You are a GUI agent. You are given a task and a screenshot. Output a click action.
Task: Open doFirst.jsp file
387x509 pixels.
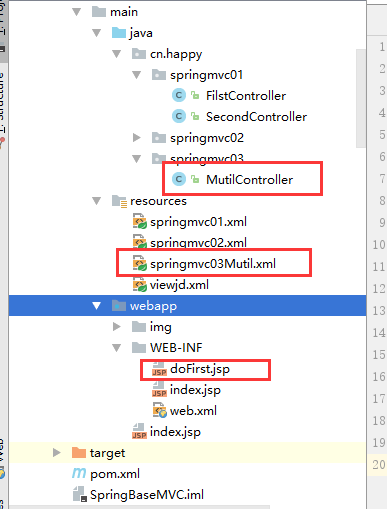(x=200, y=369)
